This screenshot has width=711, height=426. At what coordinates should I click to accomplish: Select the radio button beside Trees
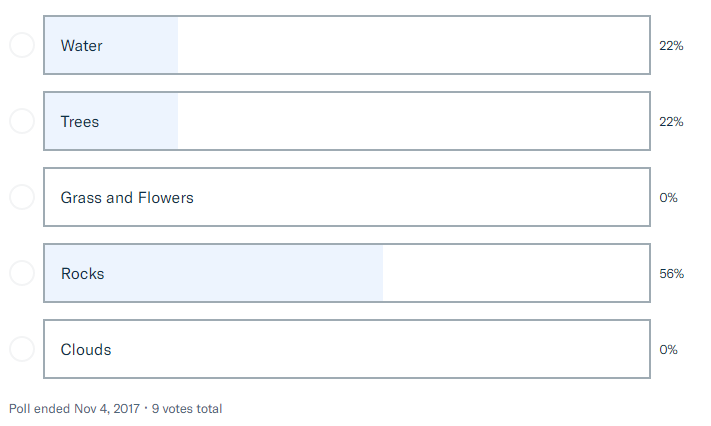click(21, 121)
